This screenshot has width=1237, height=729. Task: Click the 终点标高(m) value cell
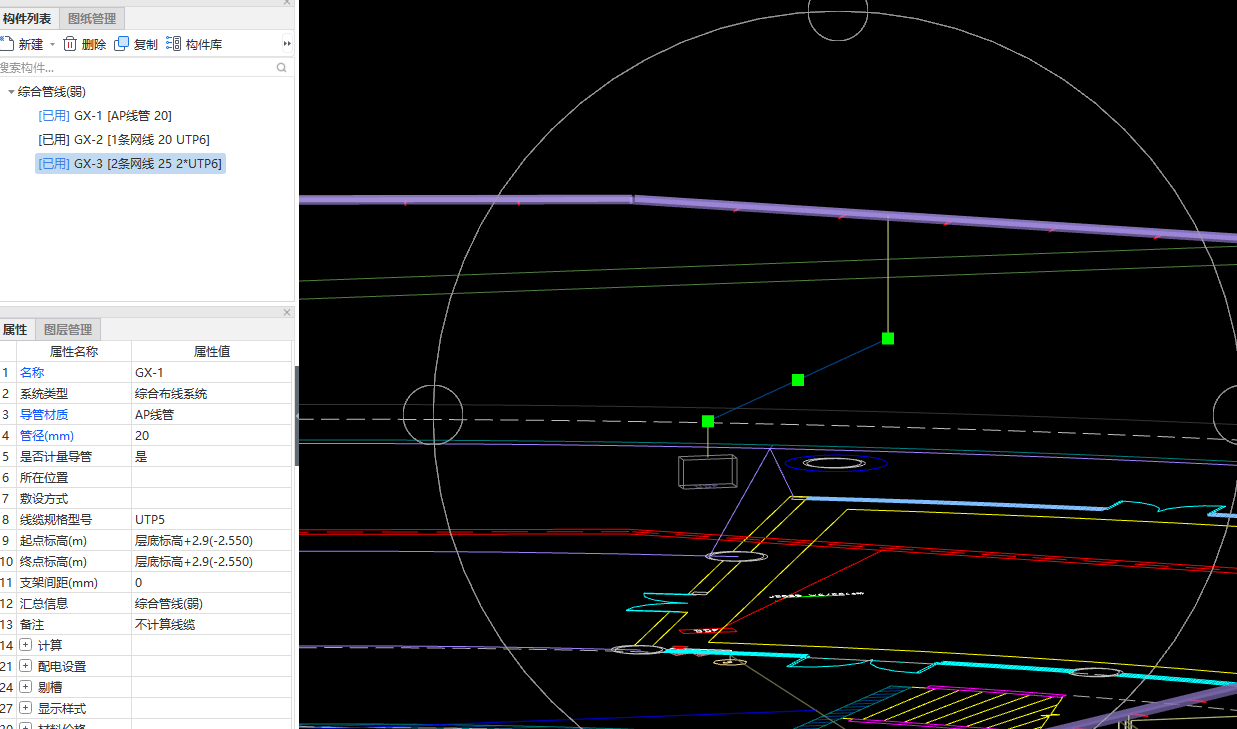(211, 562)
